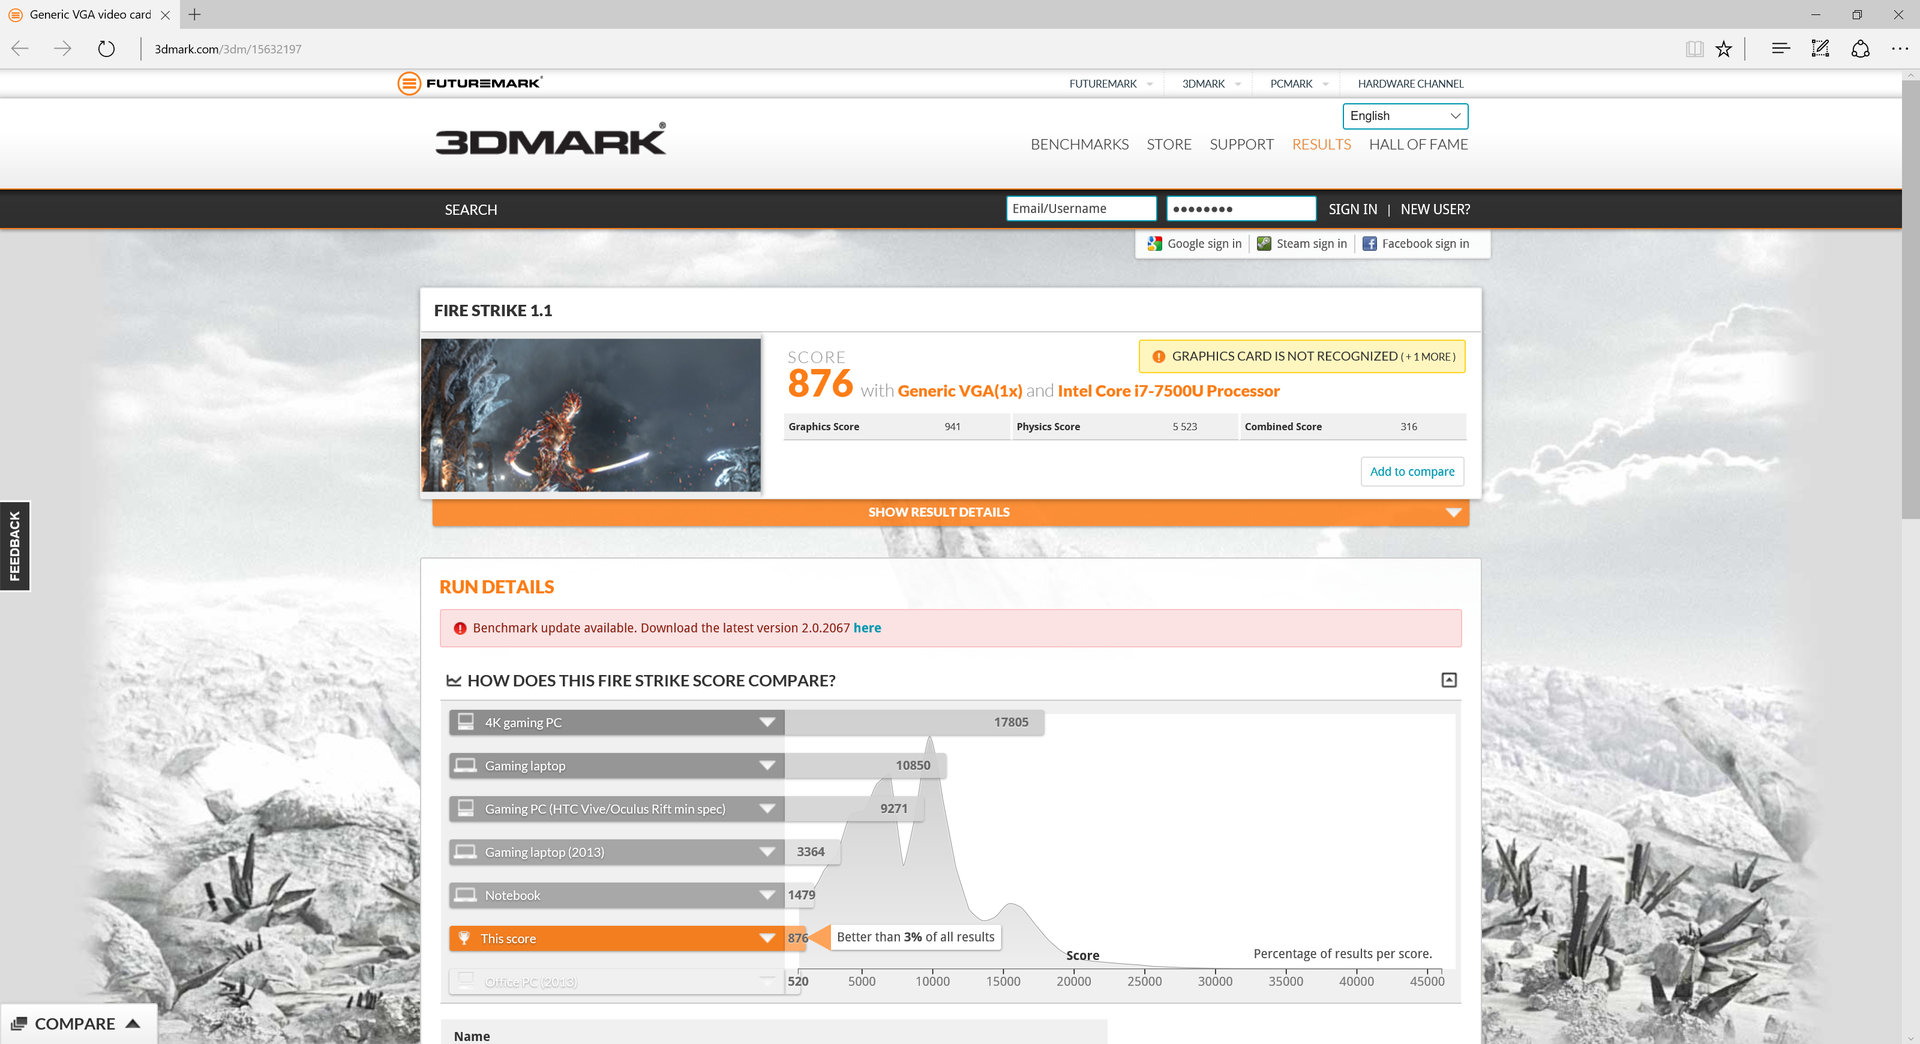
Task: Click the 4K gaming PC monitor icon
Action: (x=465, y=722)
